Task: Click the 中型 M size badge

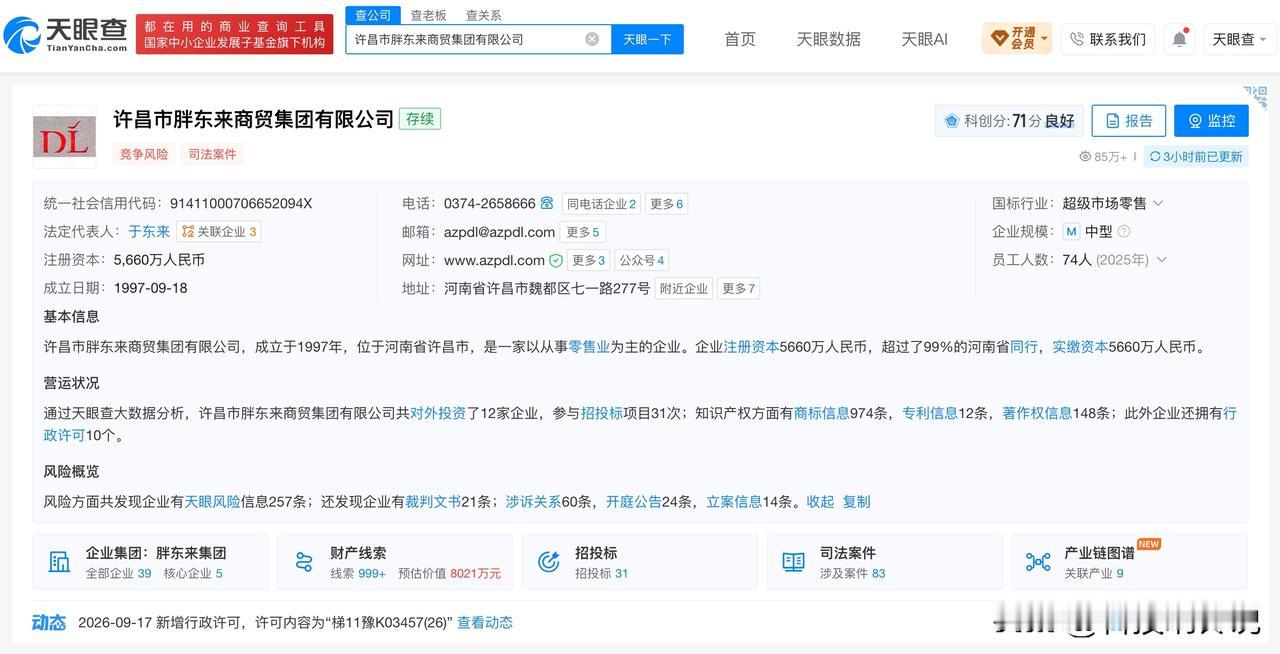Action: click(1071, 231)
